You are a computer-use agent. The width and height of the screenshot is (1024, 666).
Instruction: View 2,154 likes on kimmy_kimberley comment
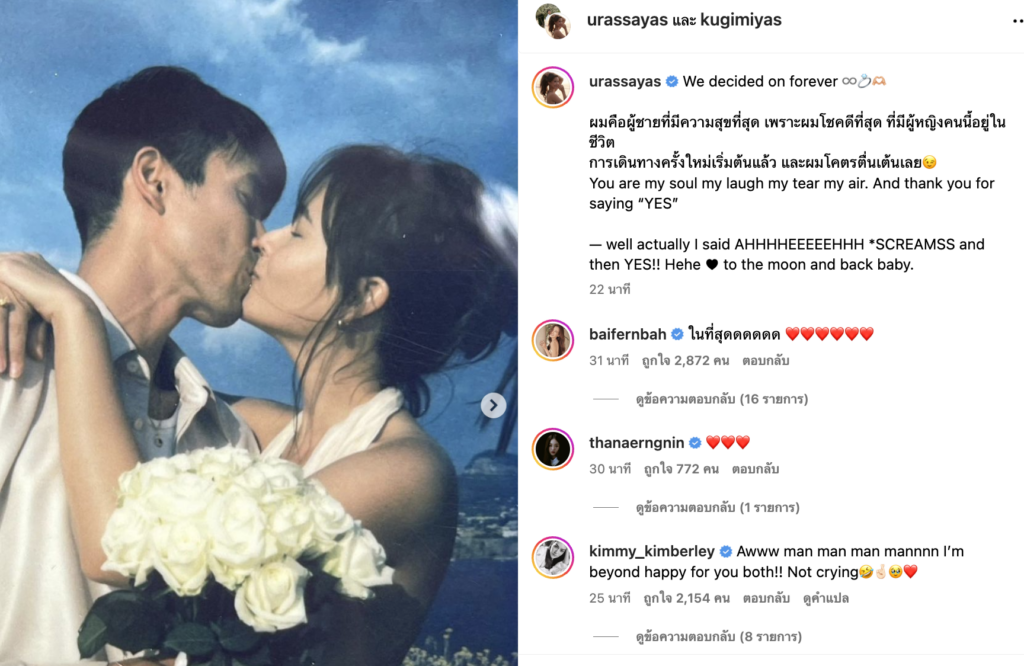click(x=686, y=598)
